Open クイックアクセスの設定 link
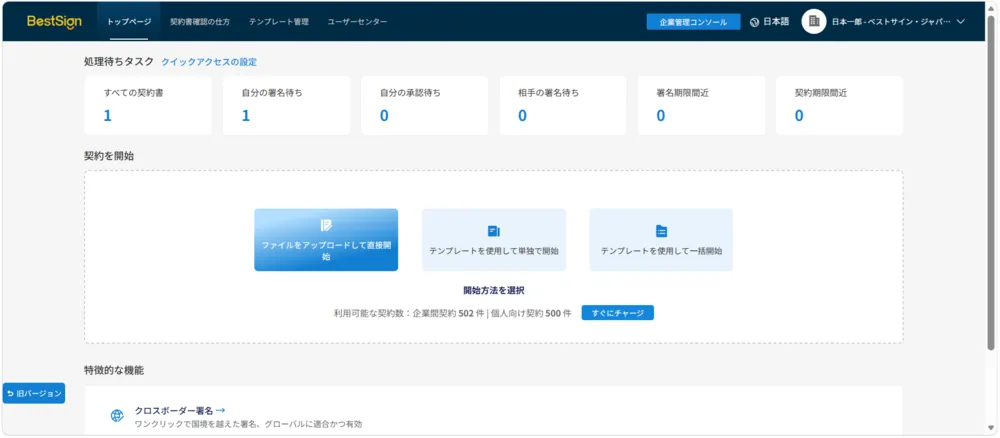 pyautogui.click(x=209, y=62)
